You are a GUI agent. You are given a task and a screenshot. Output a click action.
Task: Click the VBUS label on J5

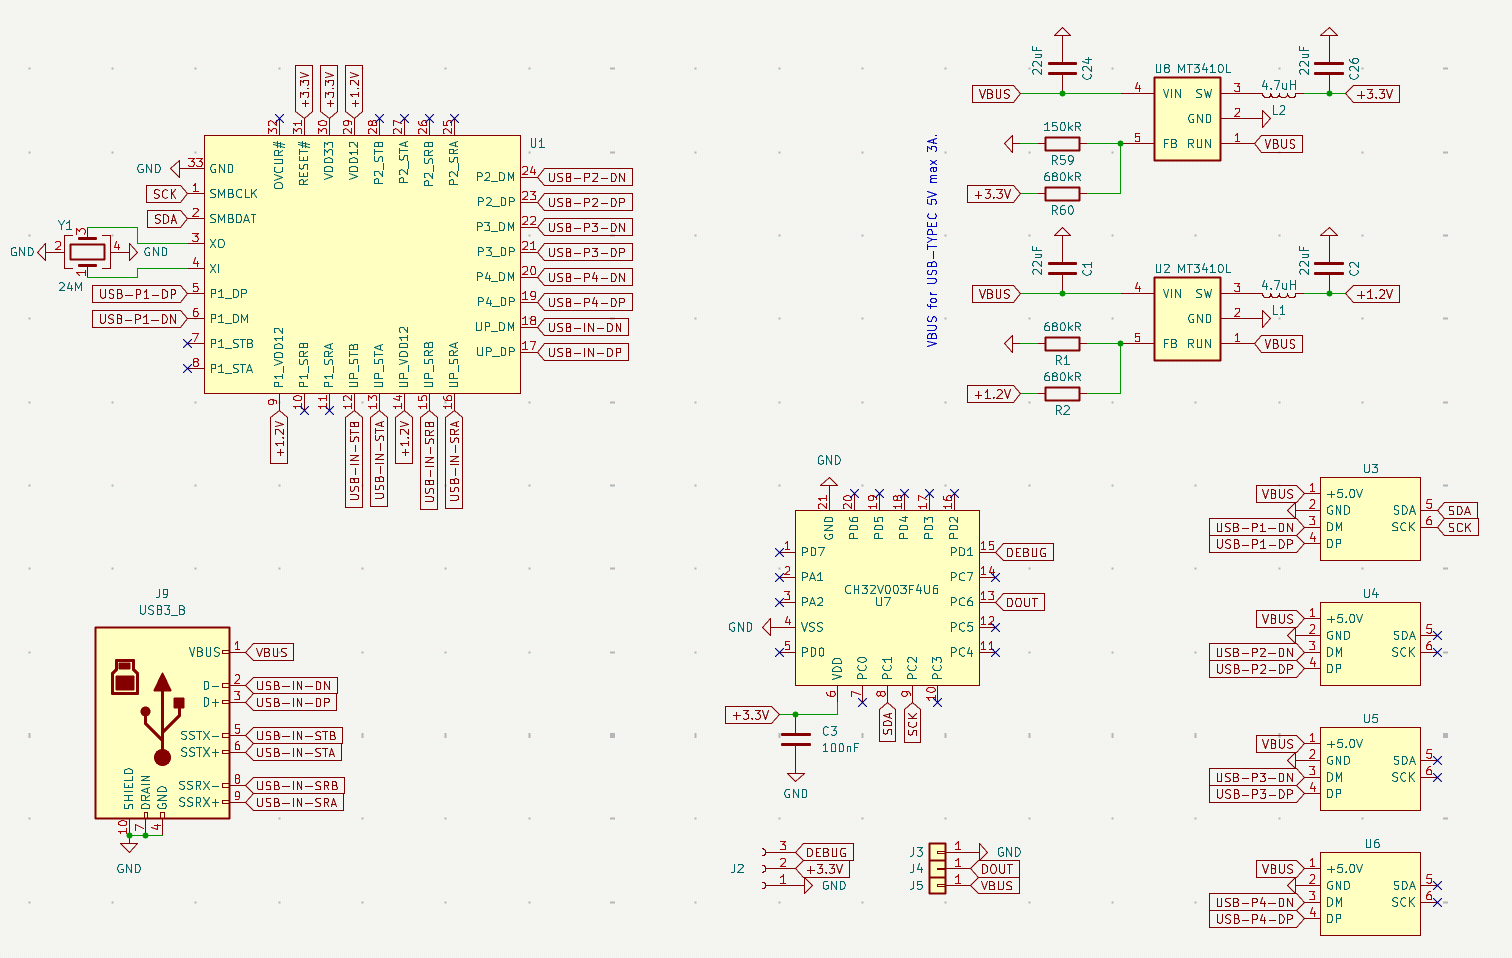click(996, 885)
